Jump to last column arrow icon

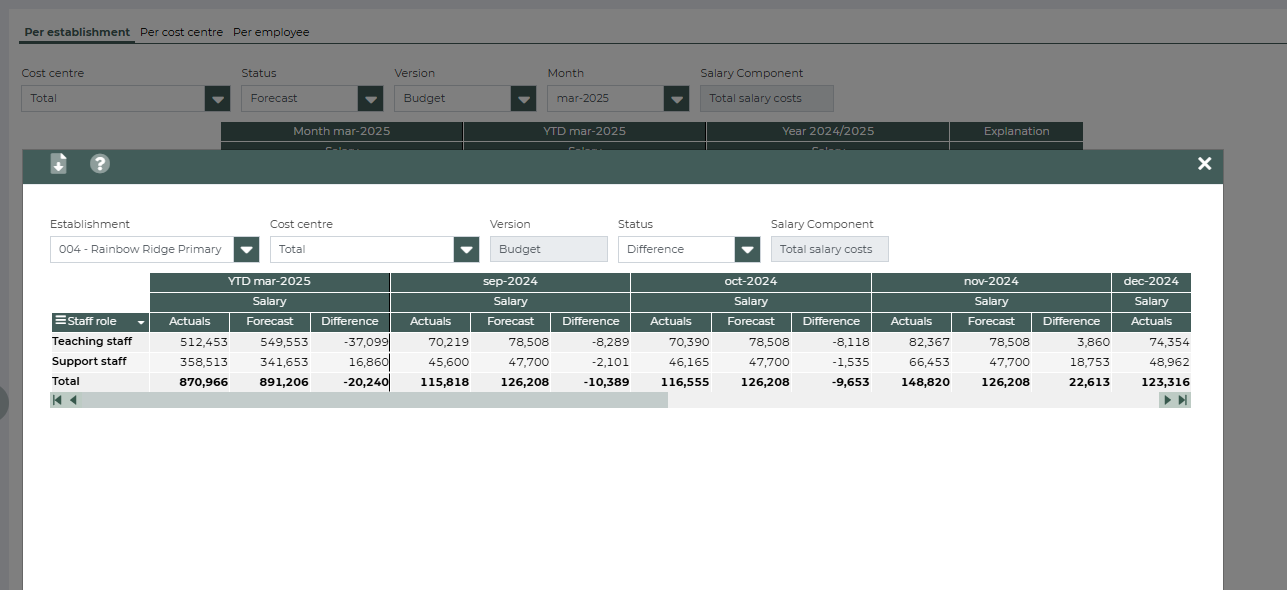[1183, 400]
